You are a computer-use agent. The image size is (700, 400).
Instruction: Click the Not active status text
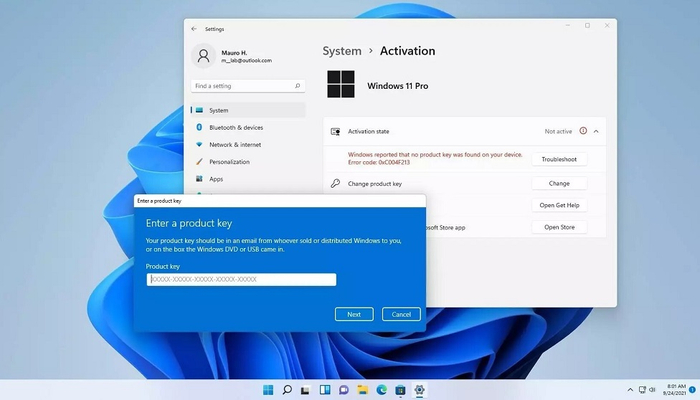tap(558, 131)
